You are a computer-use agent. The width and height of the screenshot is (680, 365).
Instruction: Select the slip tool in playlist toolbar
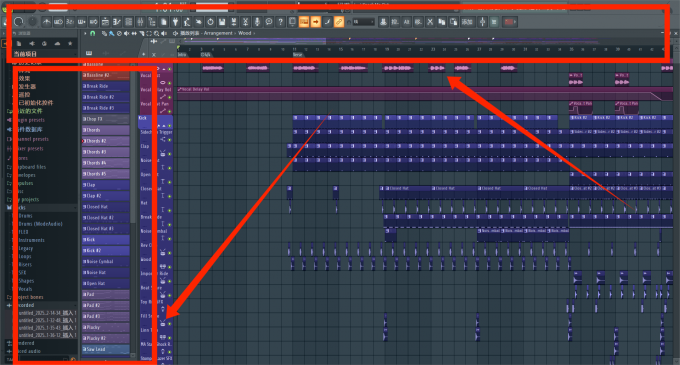134,33
